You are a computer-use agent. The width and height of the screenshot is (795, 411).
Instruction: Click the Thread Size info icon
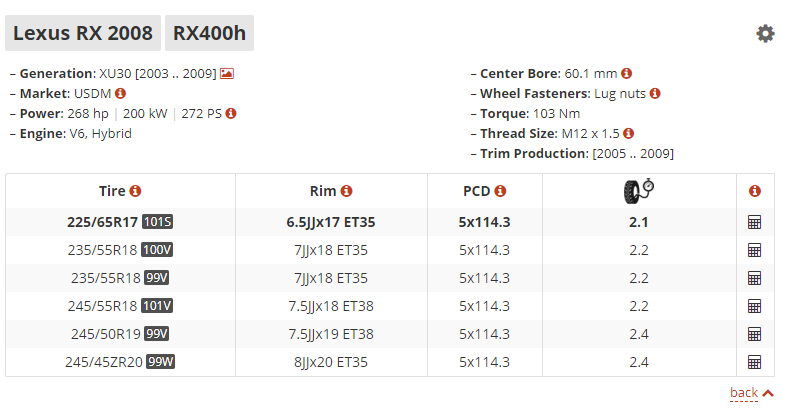pyautogui.click(x=629, y=133)
